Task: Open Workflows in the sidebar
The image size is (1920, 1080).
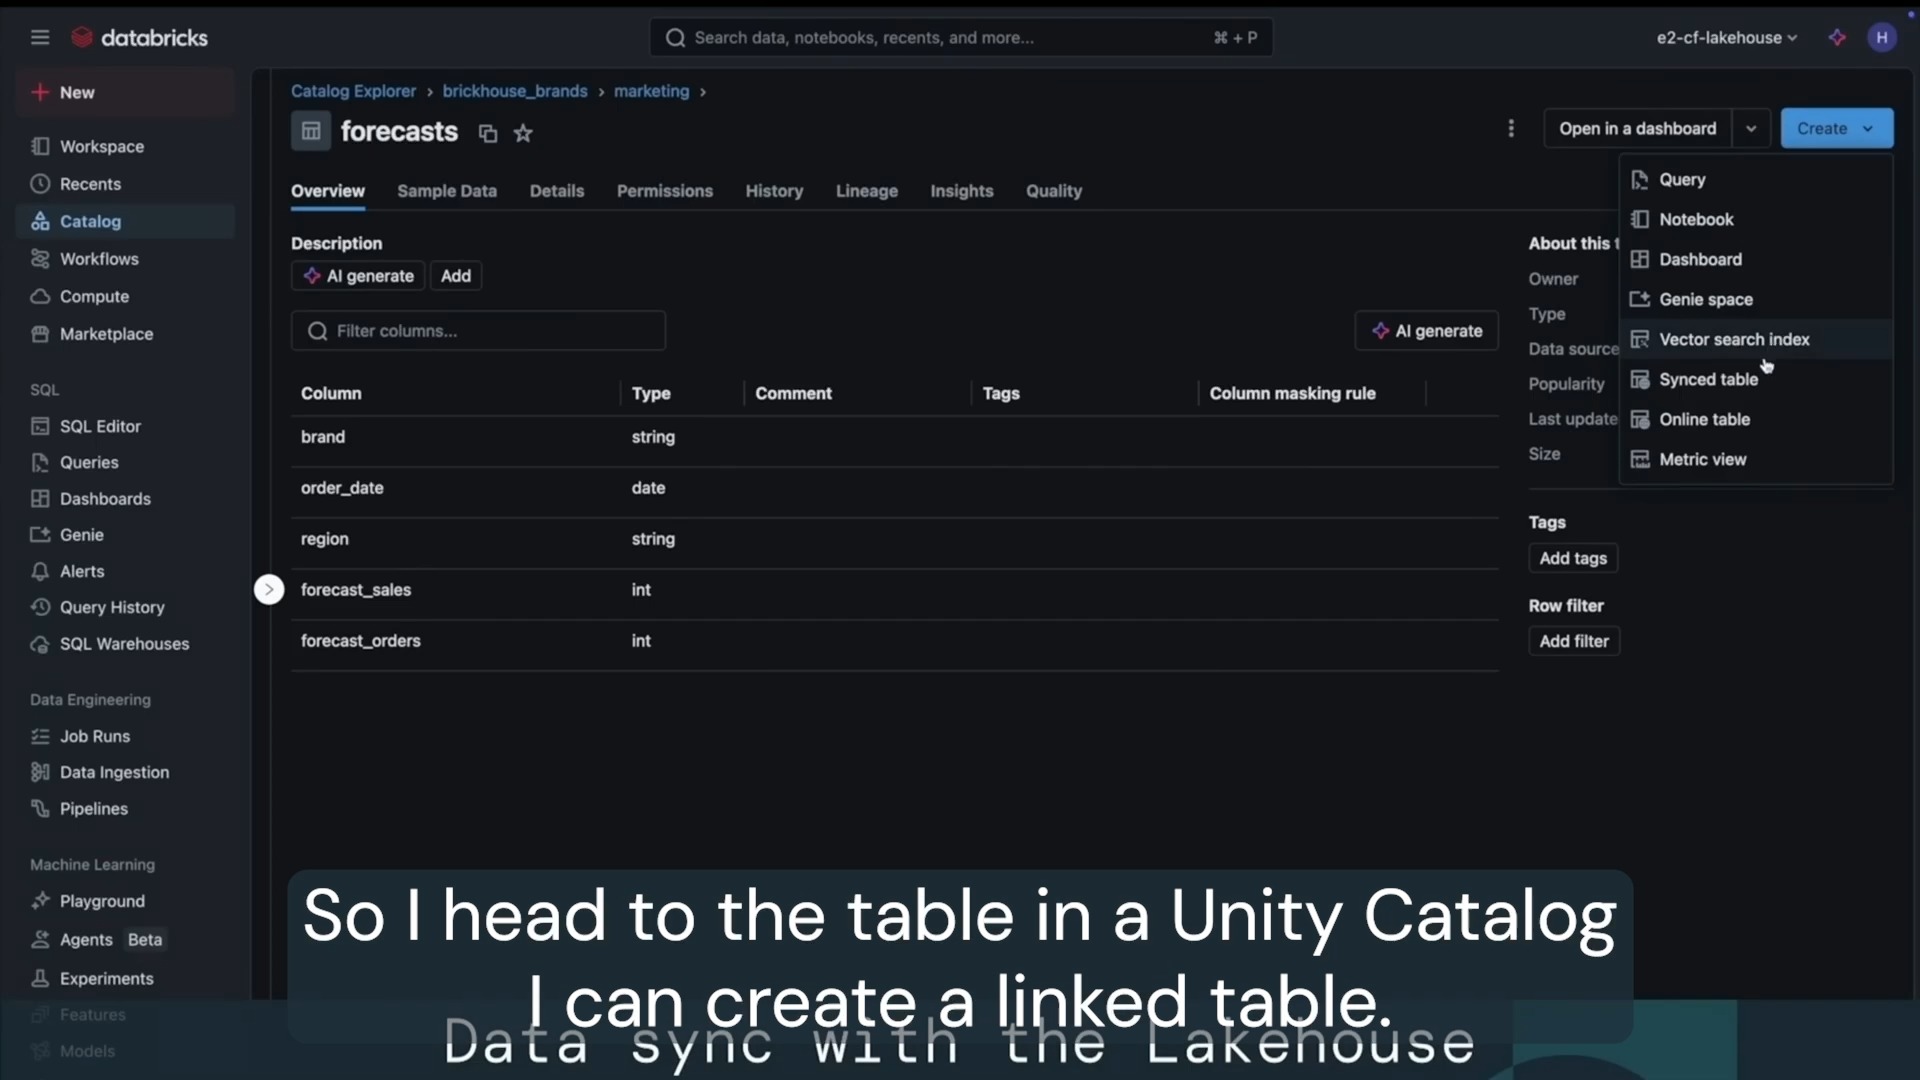Action: coord(125,259)
